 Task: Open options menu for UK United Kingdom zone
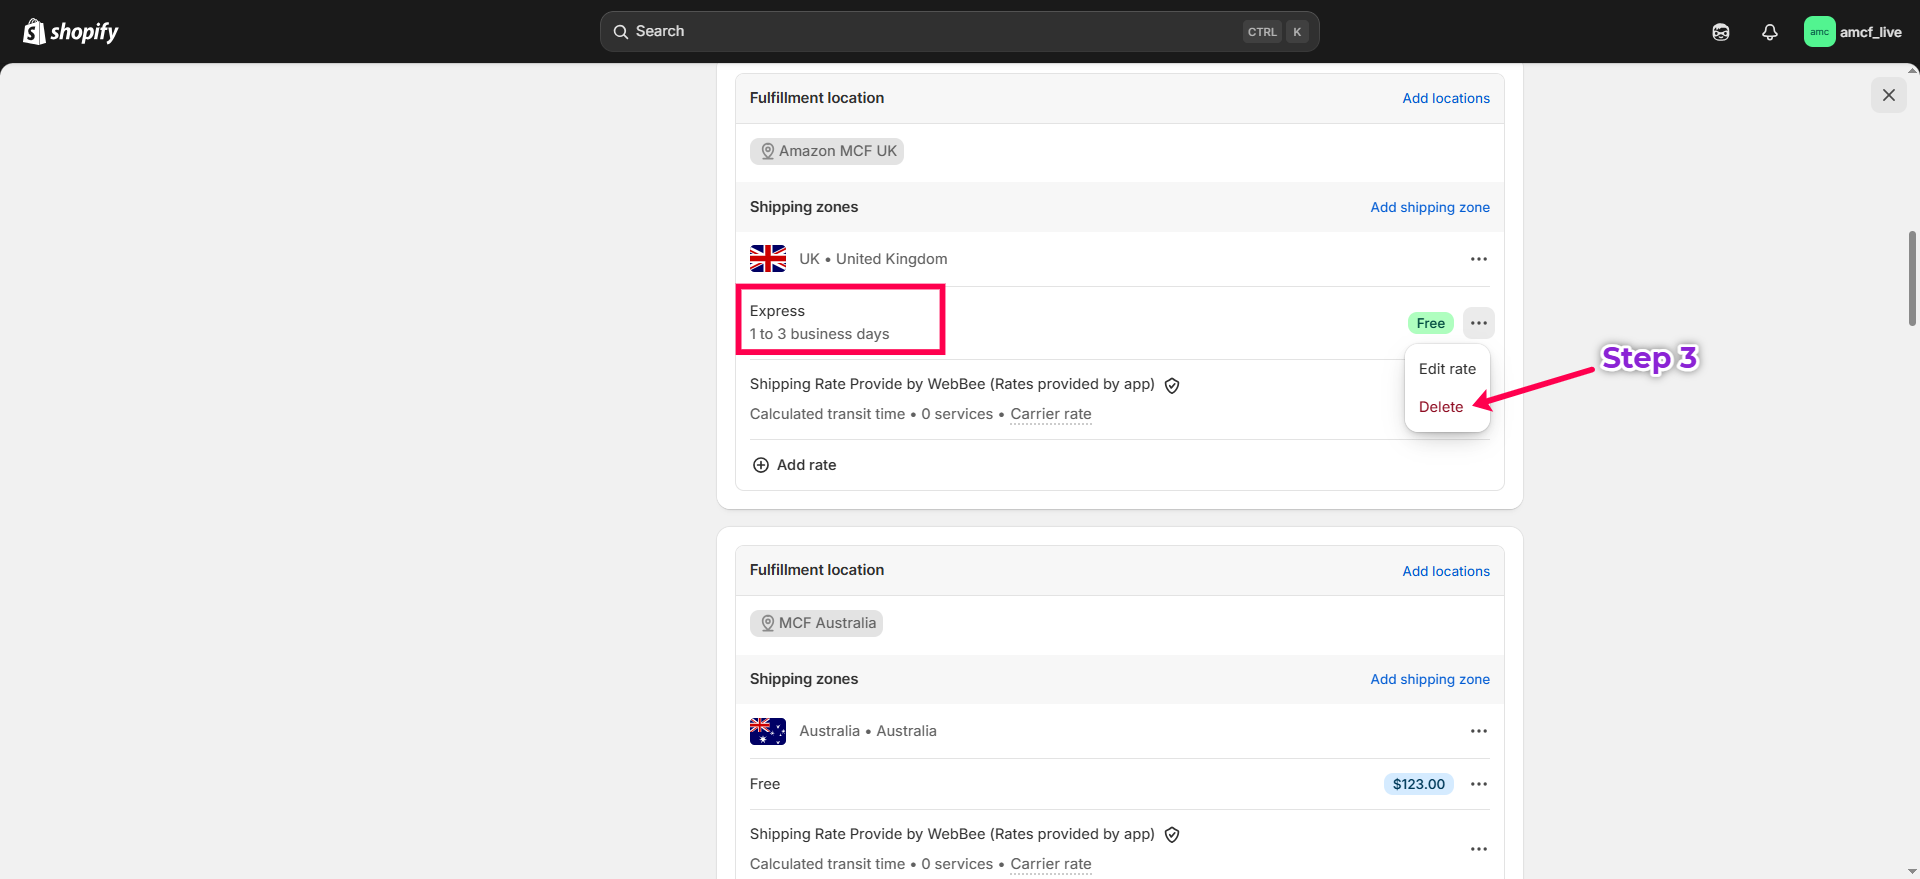[1478, 259]
